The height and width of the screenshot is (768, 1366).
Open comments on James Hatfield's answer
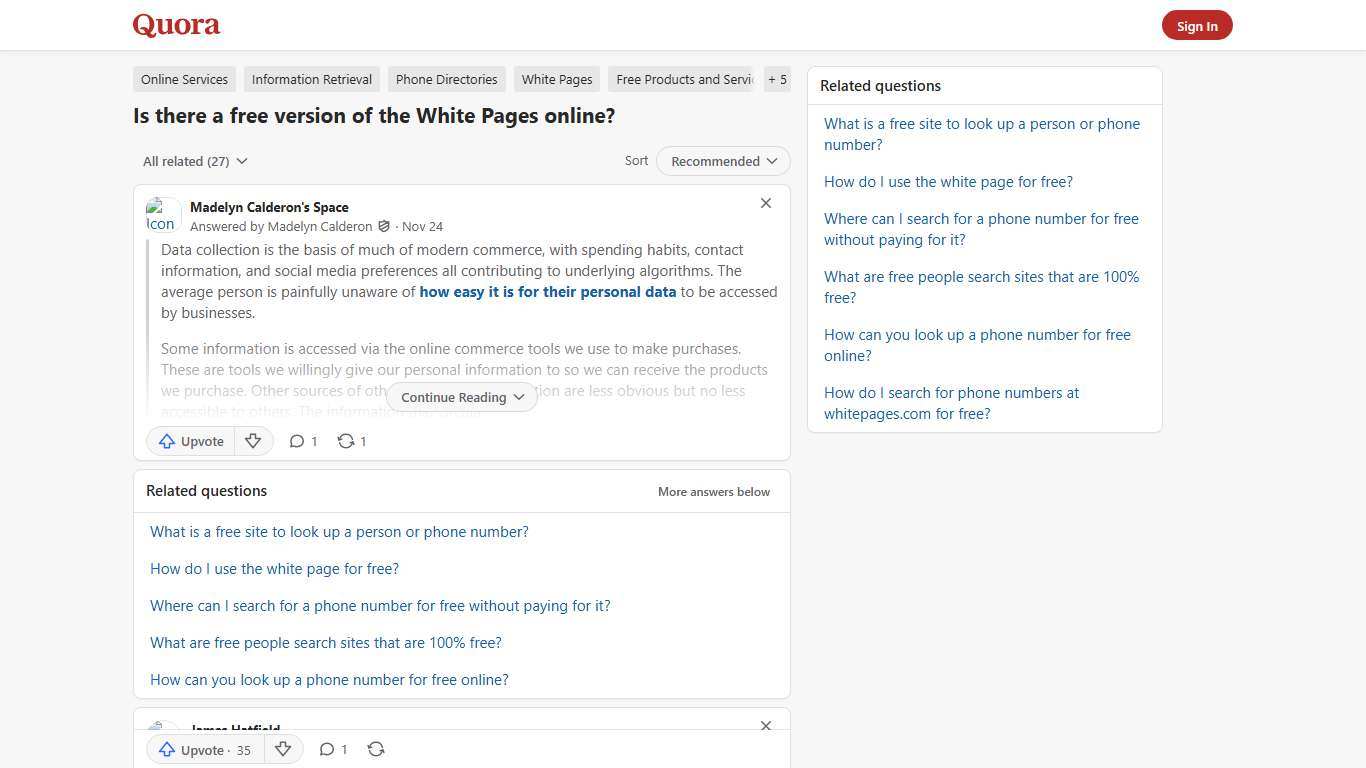click(x=332, y=749)
